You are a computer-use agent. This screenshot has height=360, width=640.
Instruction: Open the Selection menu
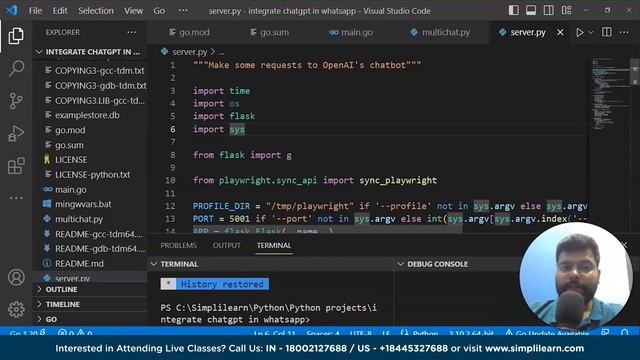pyautogui.click(x=96, y=11)
